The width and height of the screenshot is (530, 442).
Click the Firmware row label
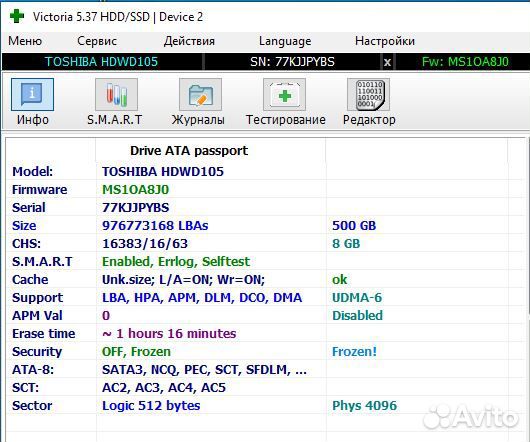click(x=40, y=190)
